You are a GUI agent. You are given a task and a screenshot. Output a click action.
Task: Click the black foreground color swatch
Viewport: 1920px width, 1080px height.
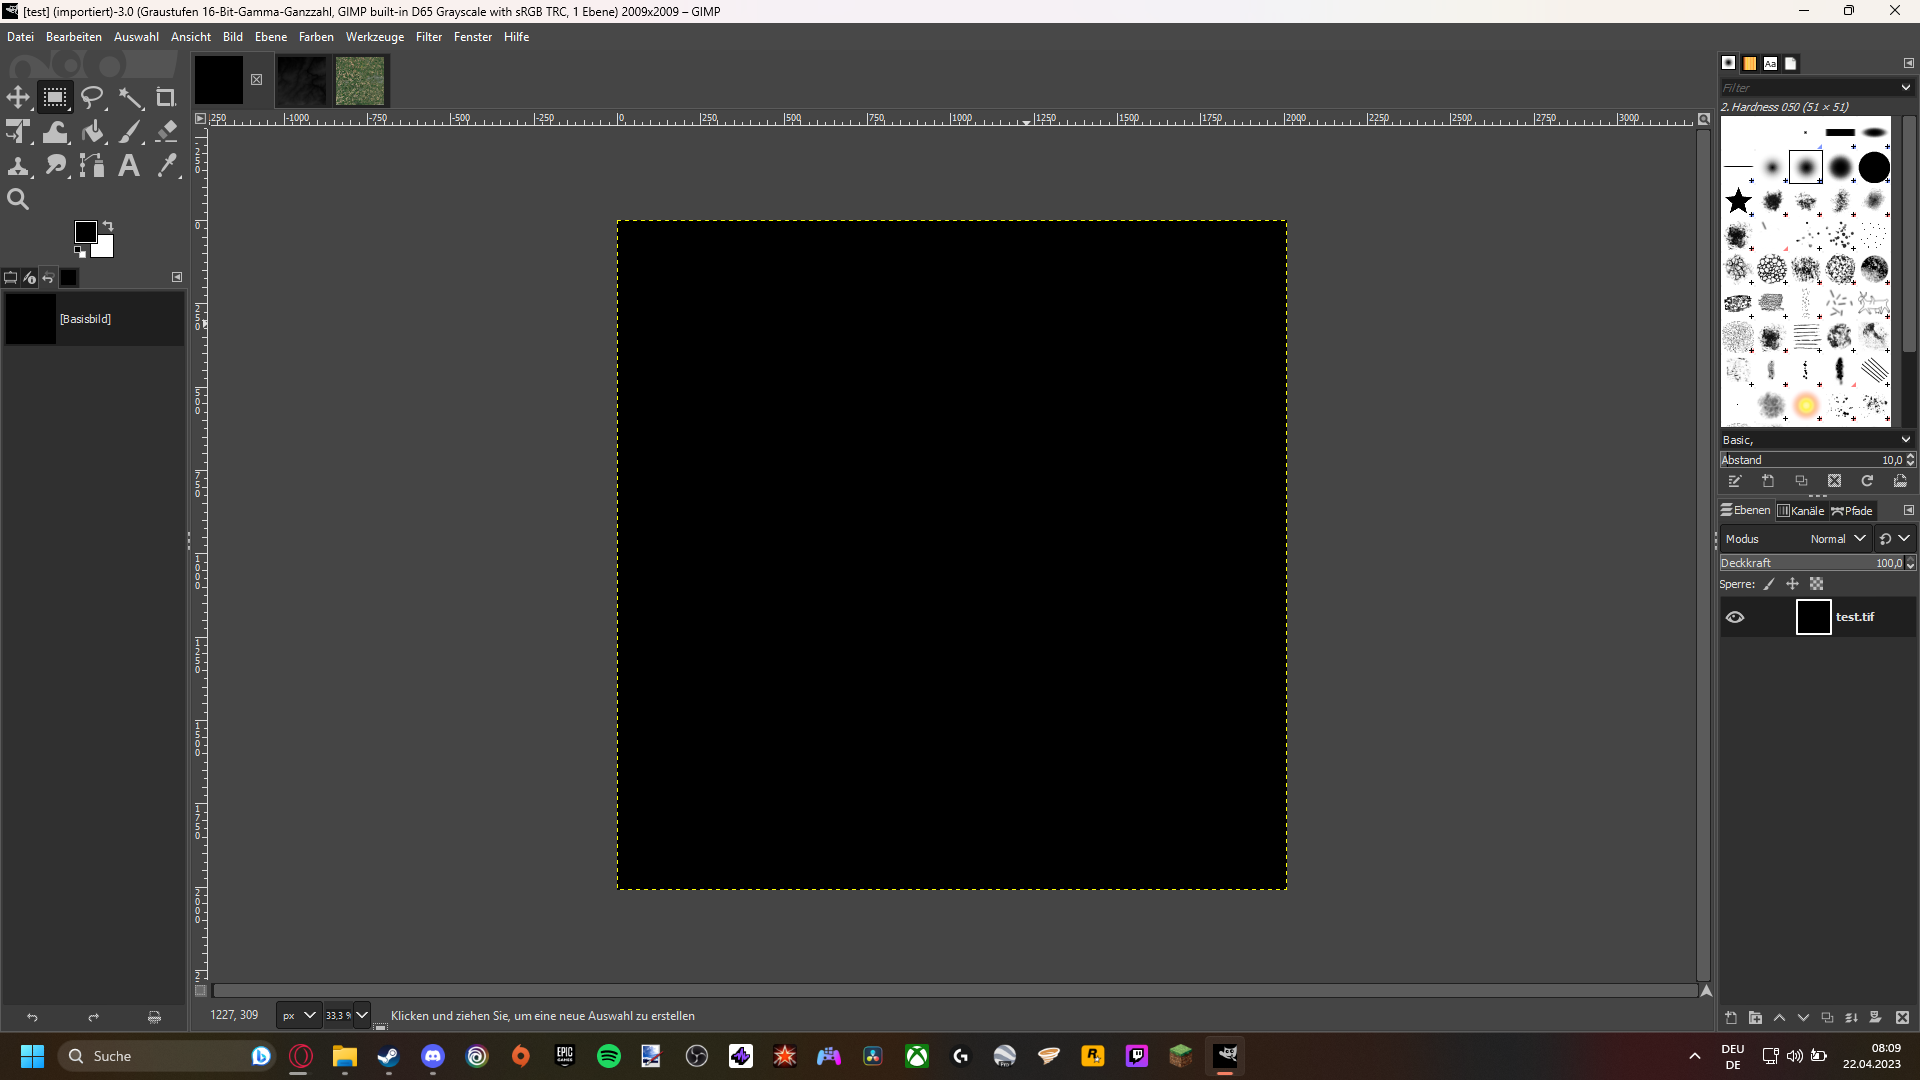pos(86,232)
